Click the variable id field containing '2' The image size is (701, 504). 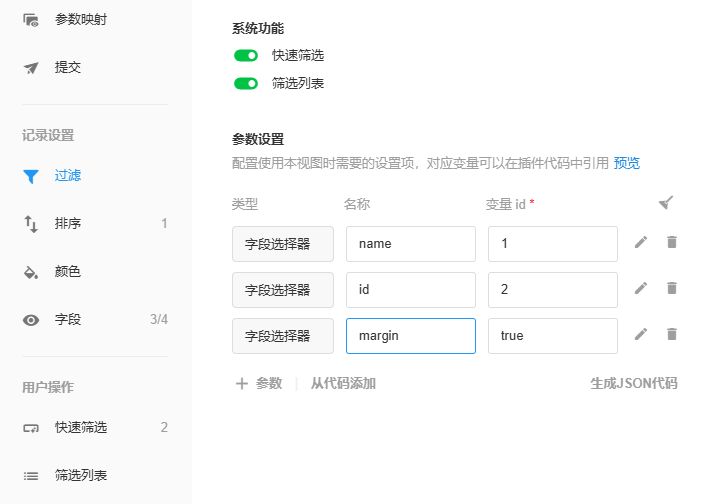coord(553,290)
